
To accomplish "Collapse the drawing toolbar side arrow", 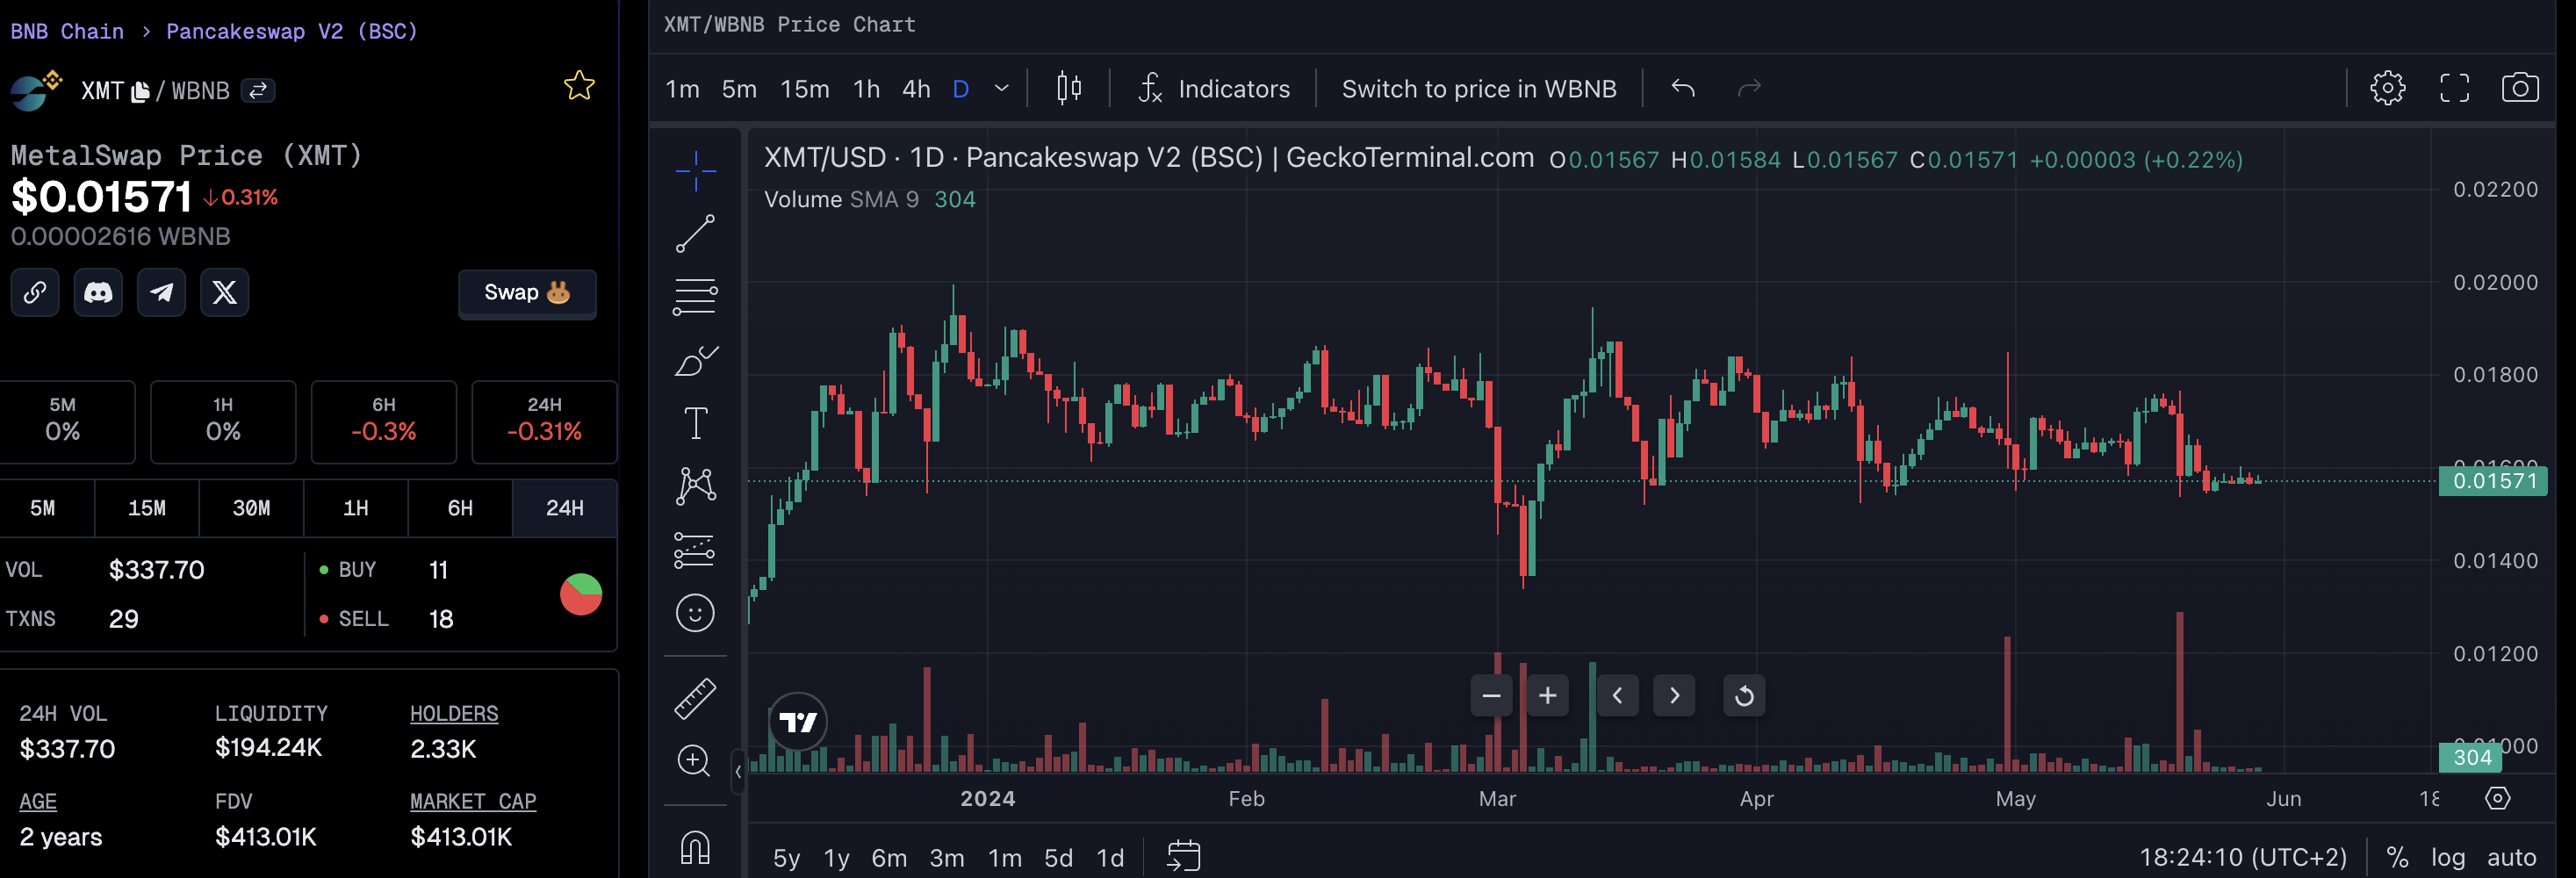I will [737, 771].
